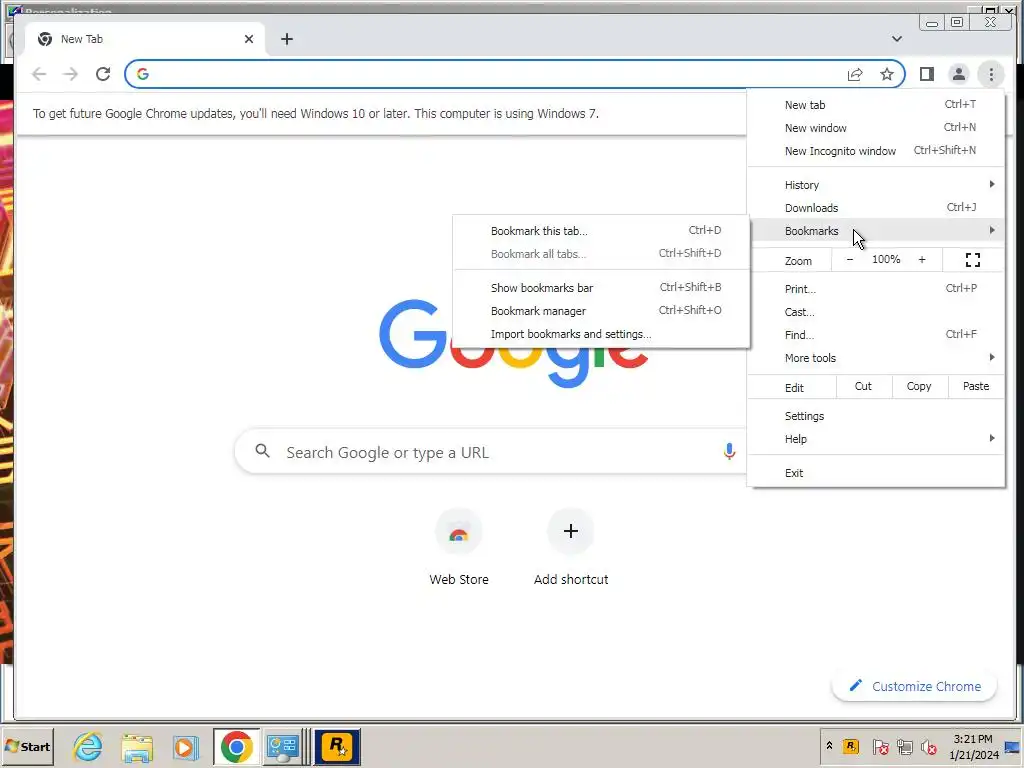Click Paste in the Edit row
Viewport: 1024px width, 768px height.
point(976,387)
